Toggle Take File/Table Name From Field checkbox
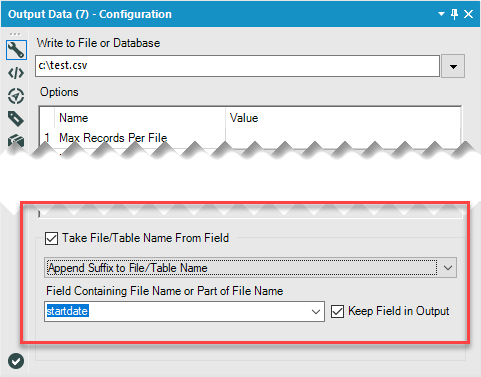Image resolution: width=481 pixels, height=377 pixels. 51,239
